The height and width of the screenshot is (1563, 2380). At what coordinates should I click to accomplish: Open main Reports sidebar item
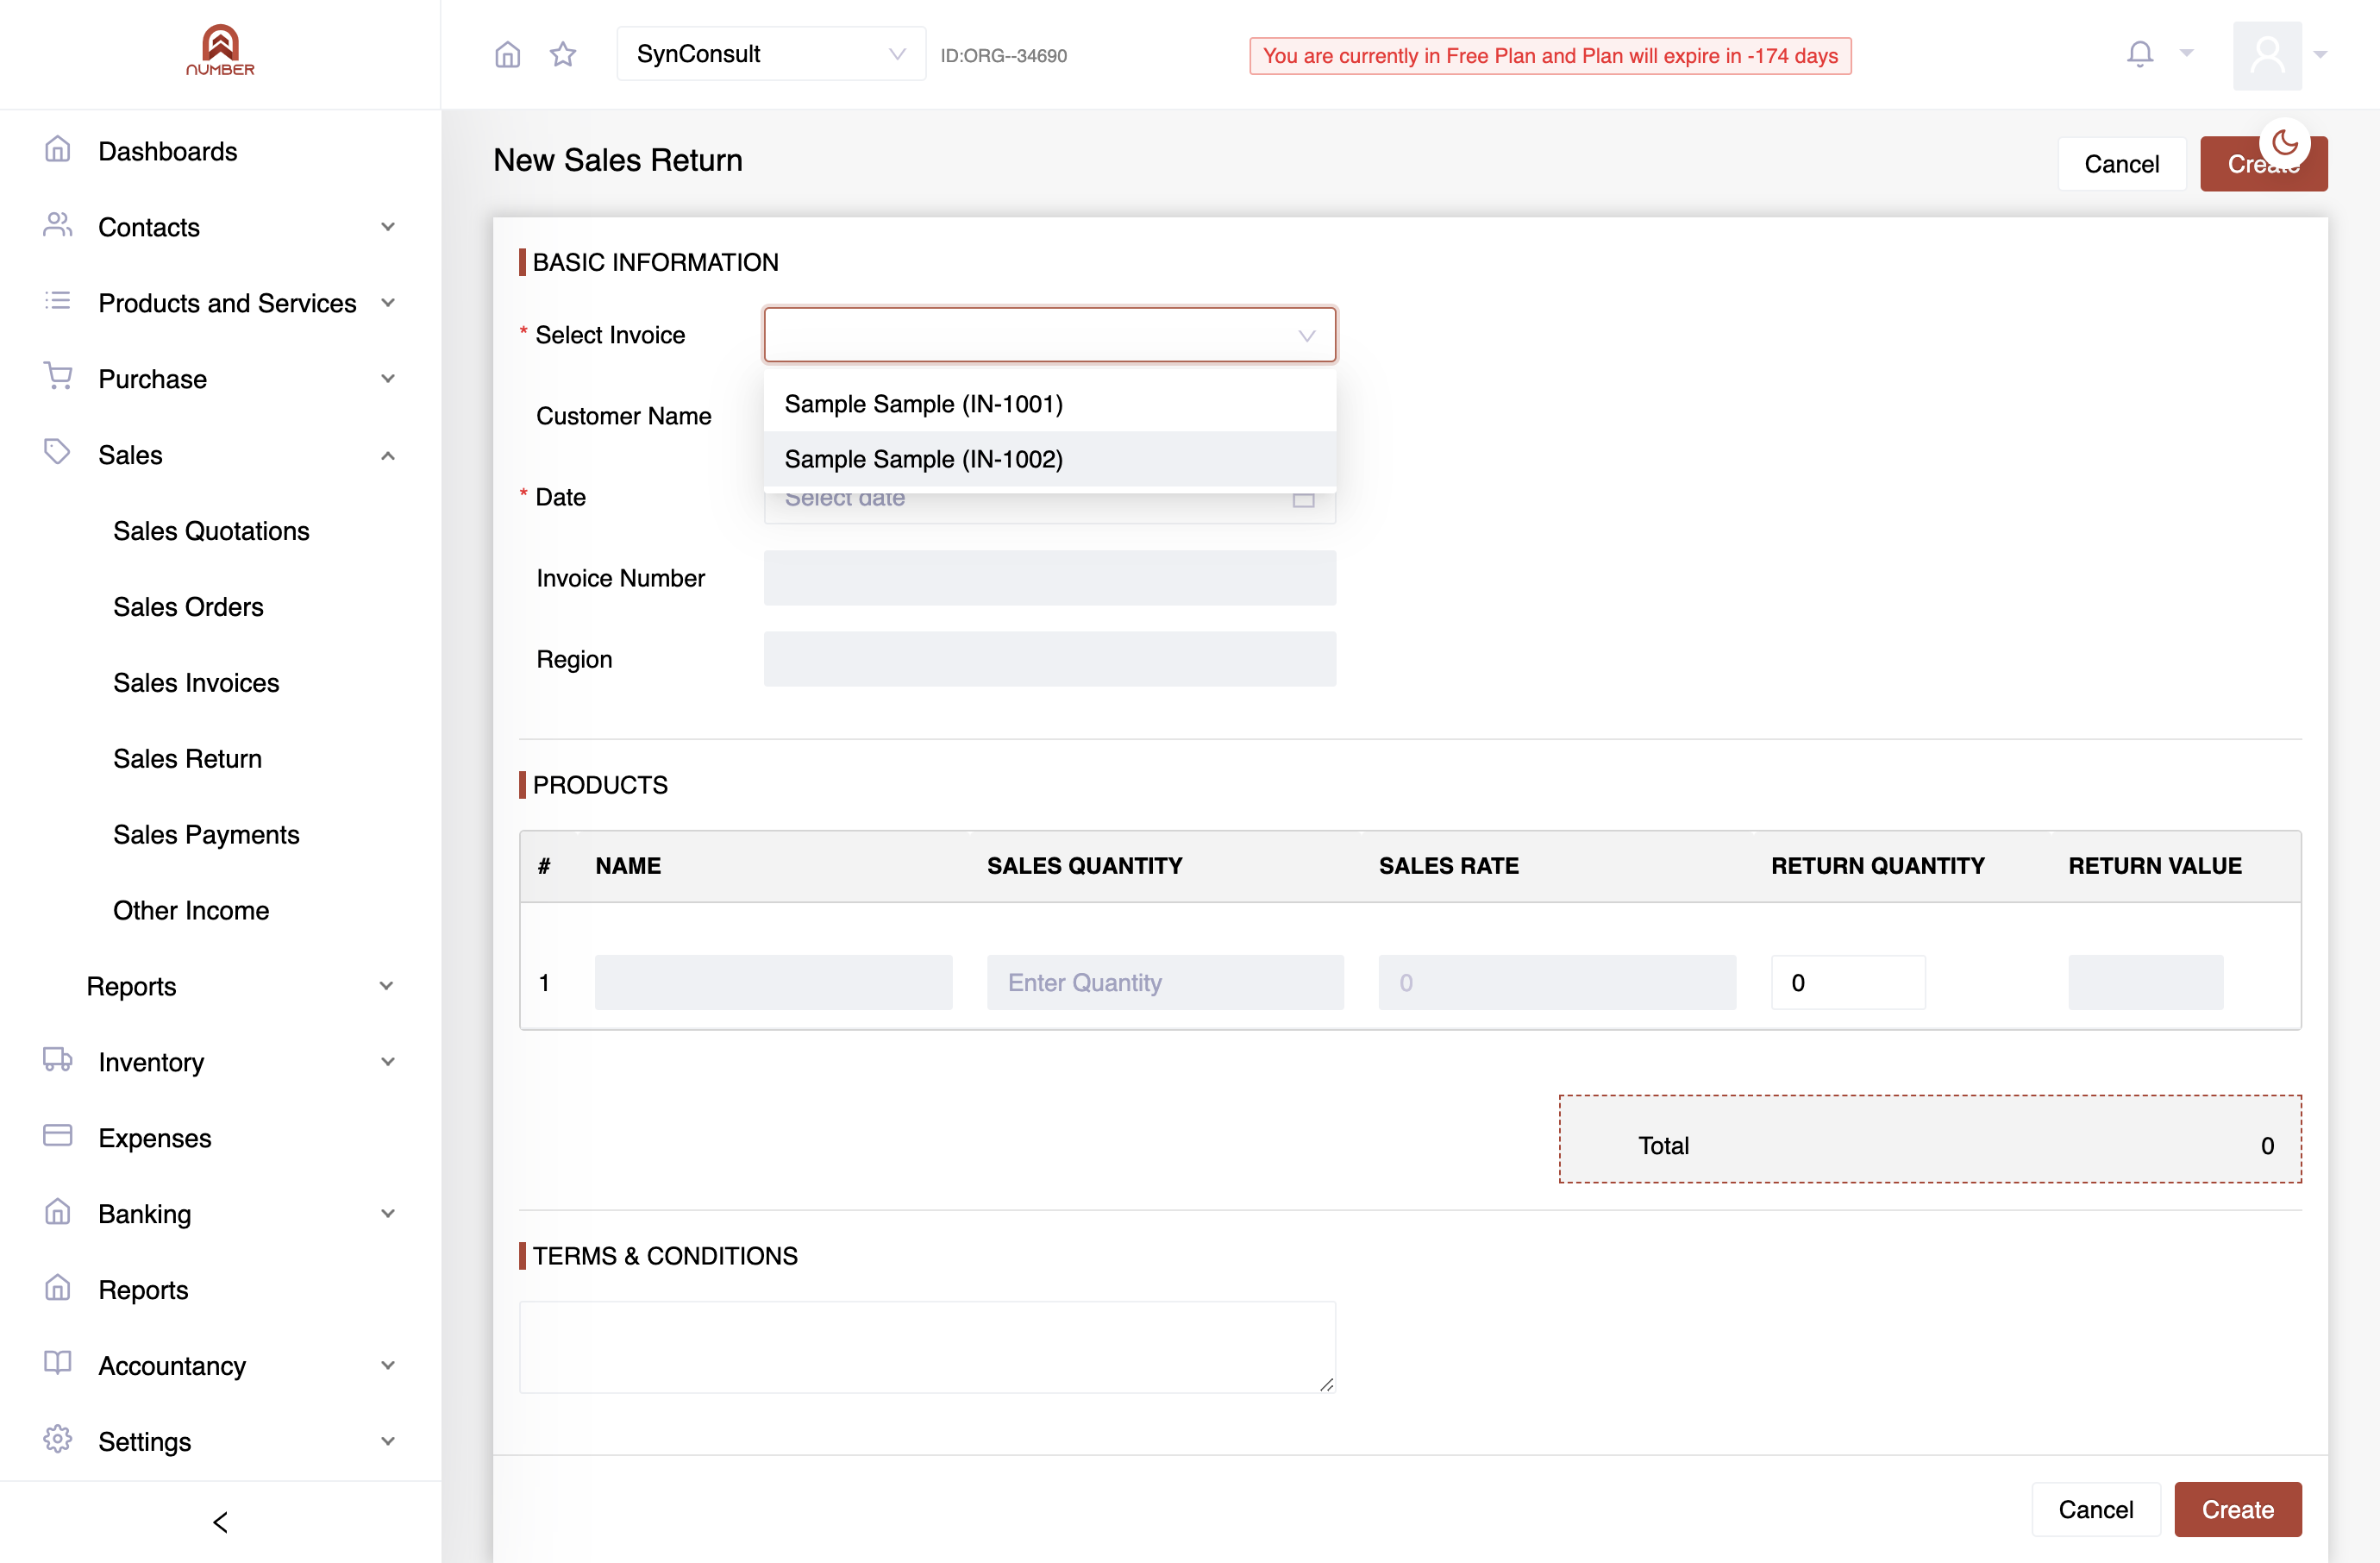pyautogui.click(x=143, y=1290)
